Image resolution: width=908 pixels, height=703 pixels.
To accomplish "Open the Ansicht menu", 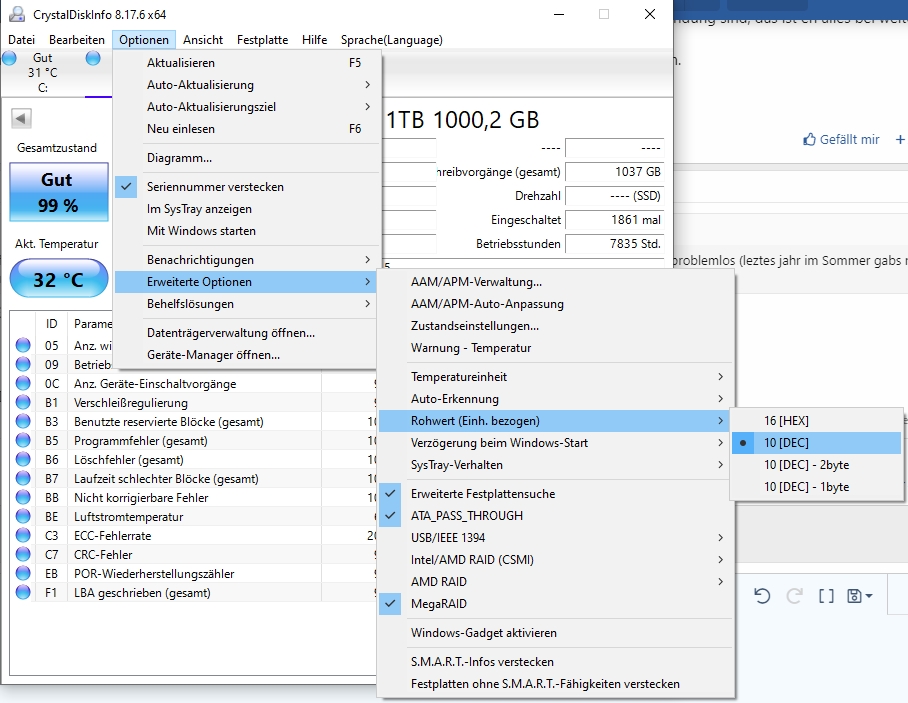I will pyautogui.click(x=203, y=39).
